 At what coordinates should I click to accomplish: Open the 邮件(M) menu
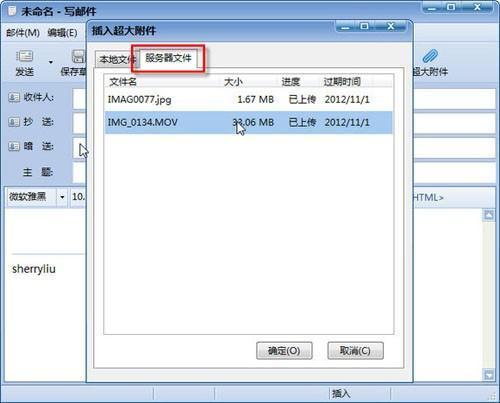click(23, 33)
